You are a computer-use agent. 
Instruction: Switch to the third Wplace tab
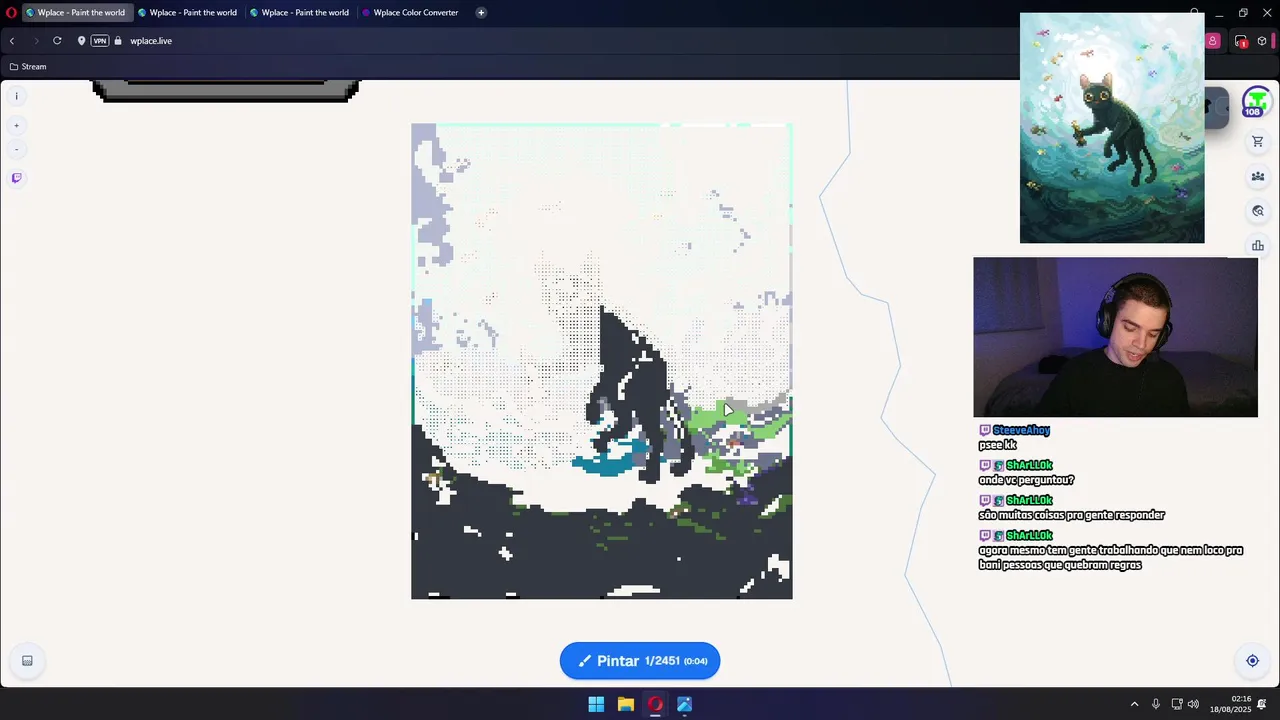pos(300,13)
